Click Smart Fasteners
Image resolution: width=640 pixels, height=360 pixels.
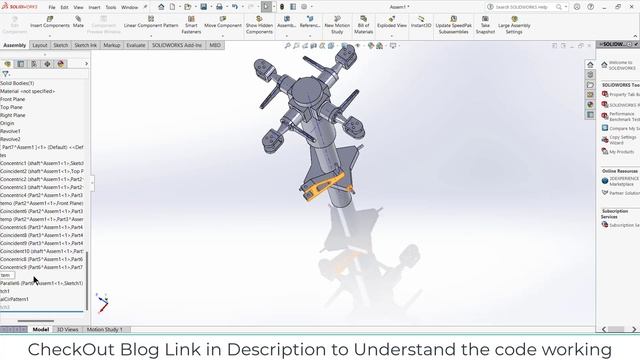[x=191, y=25]
